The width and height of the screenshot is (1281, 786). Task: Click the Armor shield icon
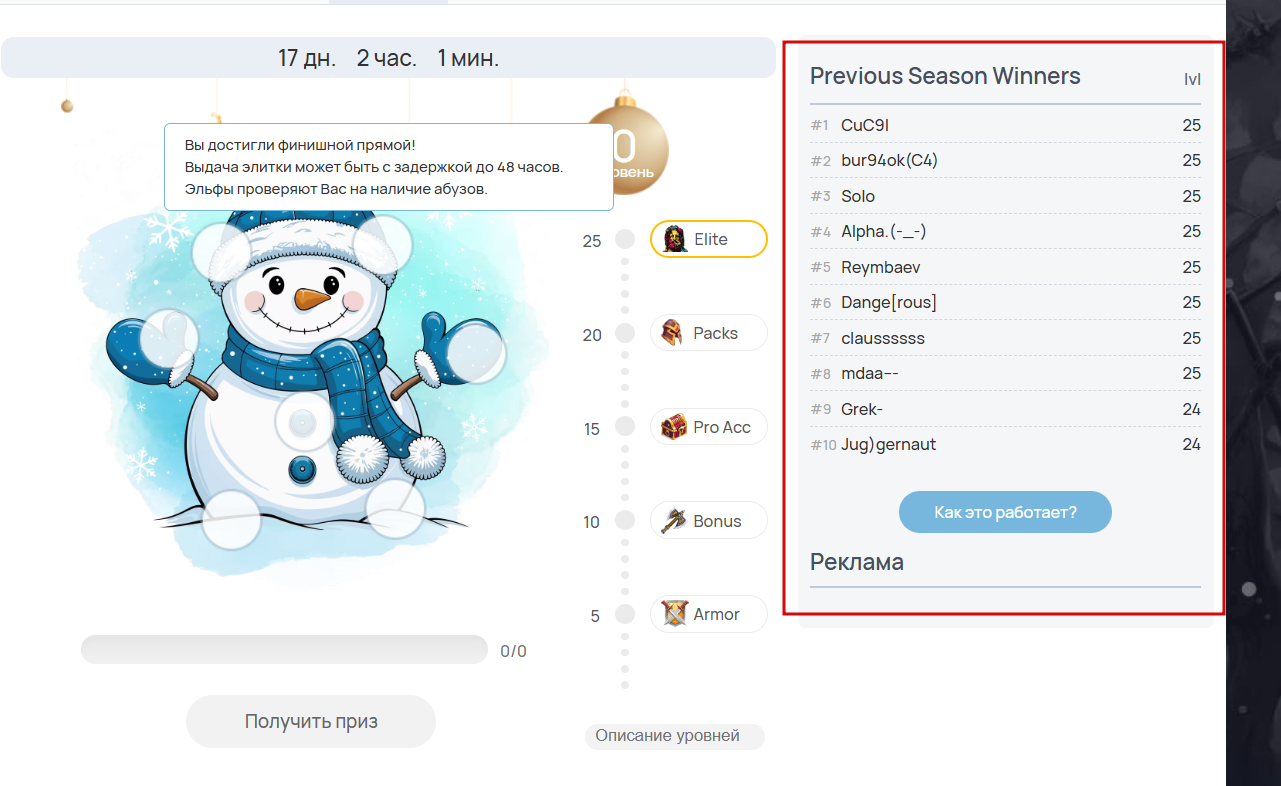tap(675, 614)
